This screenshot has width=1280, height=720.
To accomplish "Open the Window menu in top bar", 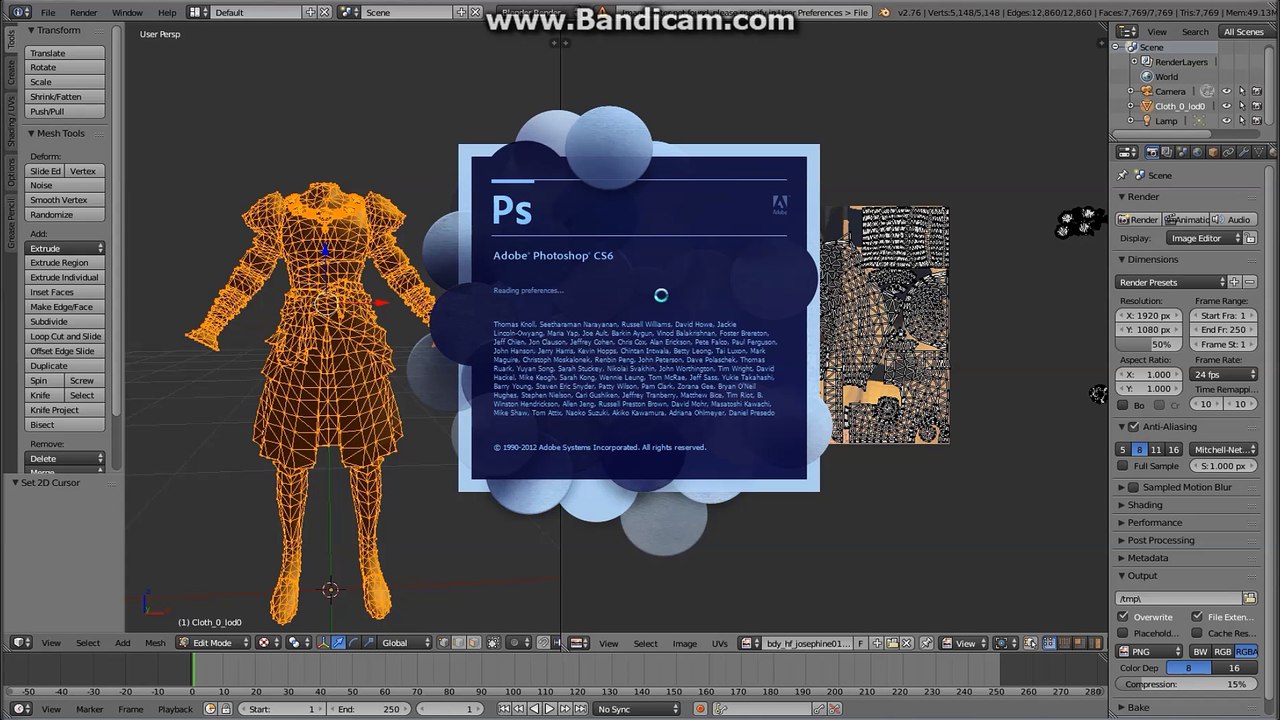I will click(x=127, y=13).
